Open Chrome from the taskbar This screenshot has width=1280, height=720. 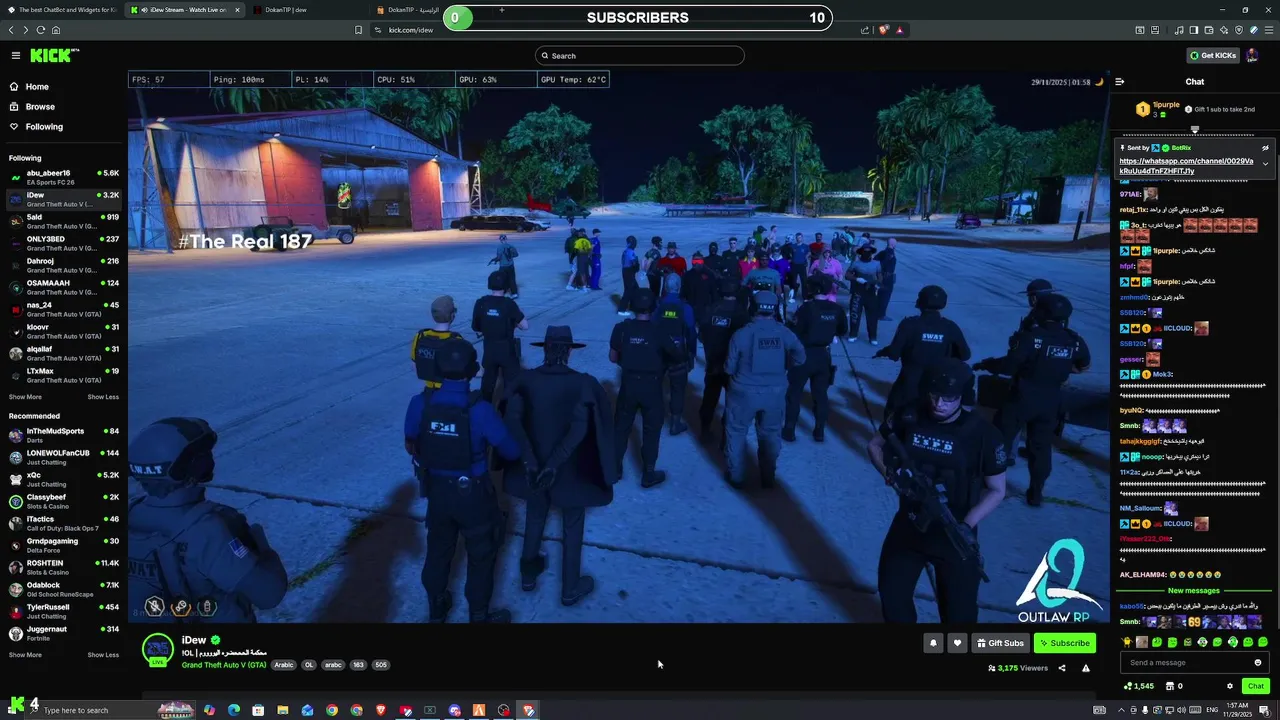(332, 710)
